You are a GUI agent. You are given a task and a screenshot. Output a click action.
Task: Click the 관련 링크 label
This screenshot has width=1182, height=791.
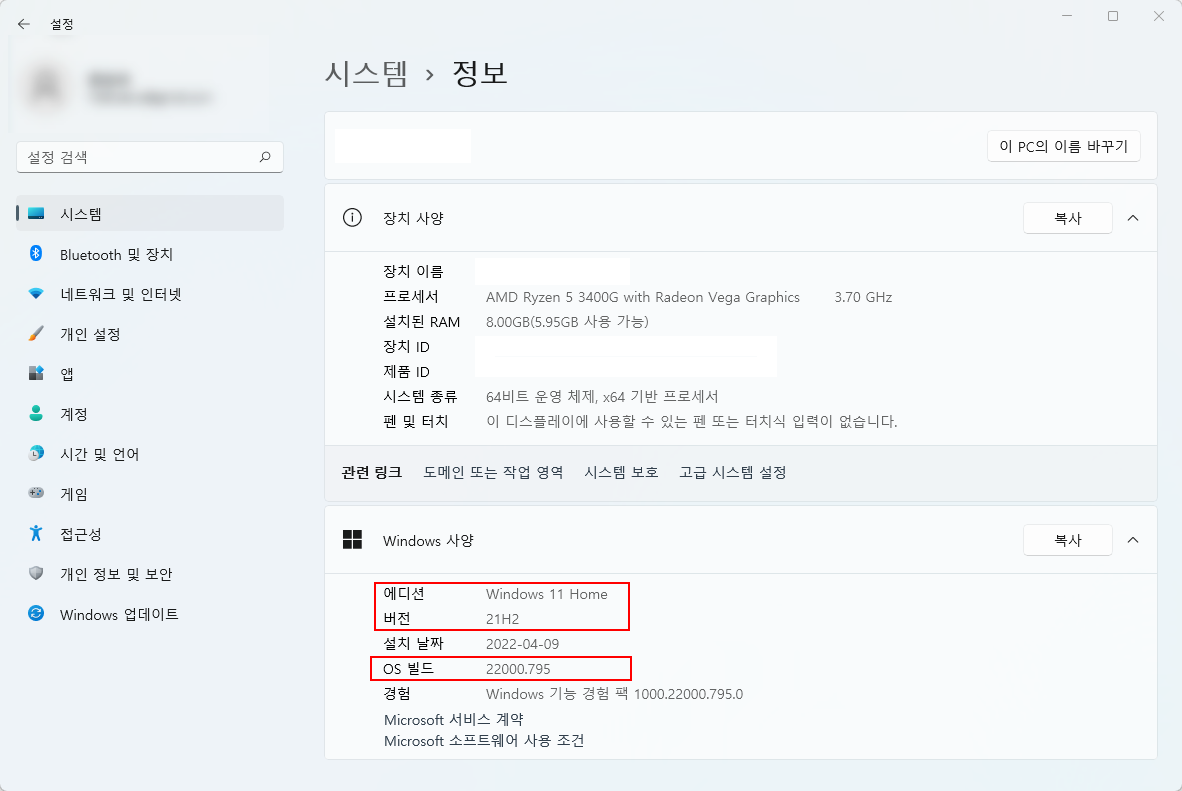click(x=372, y=472)
